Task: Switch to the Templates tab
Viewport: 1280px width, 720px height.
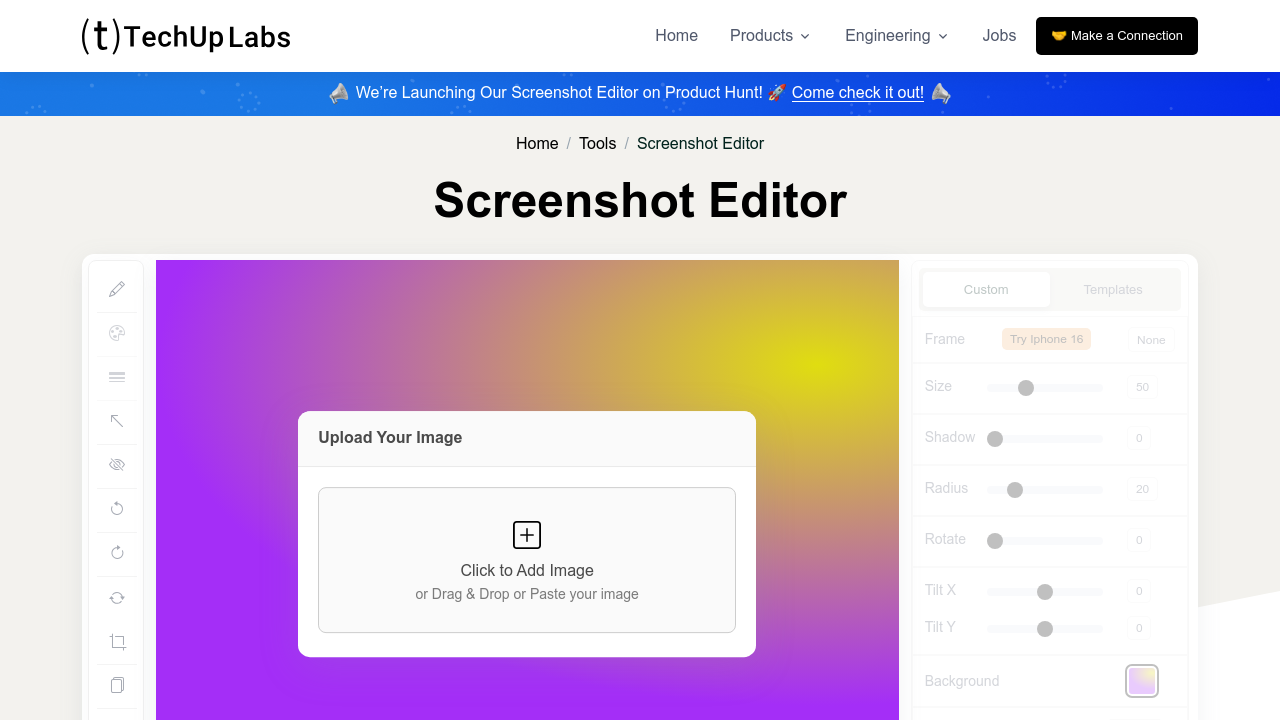Action: (1112, 289)
